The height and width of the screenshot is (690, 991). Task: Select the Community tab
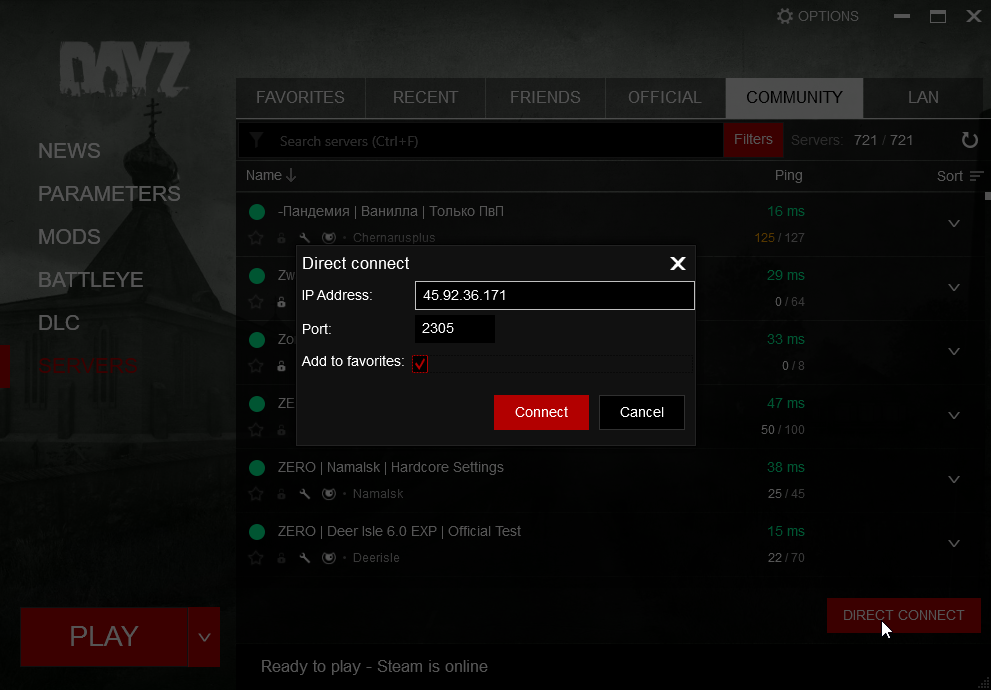click(794, 97)
